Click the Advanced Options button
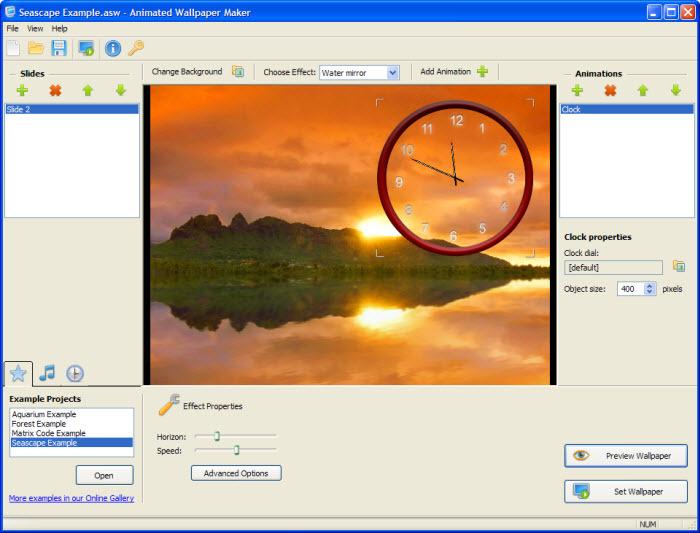The width and height of the screenshot is (700, 533). [236, 473]
